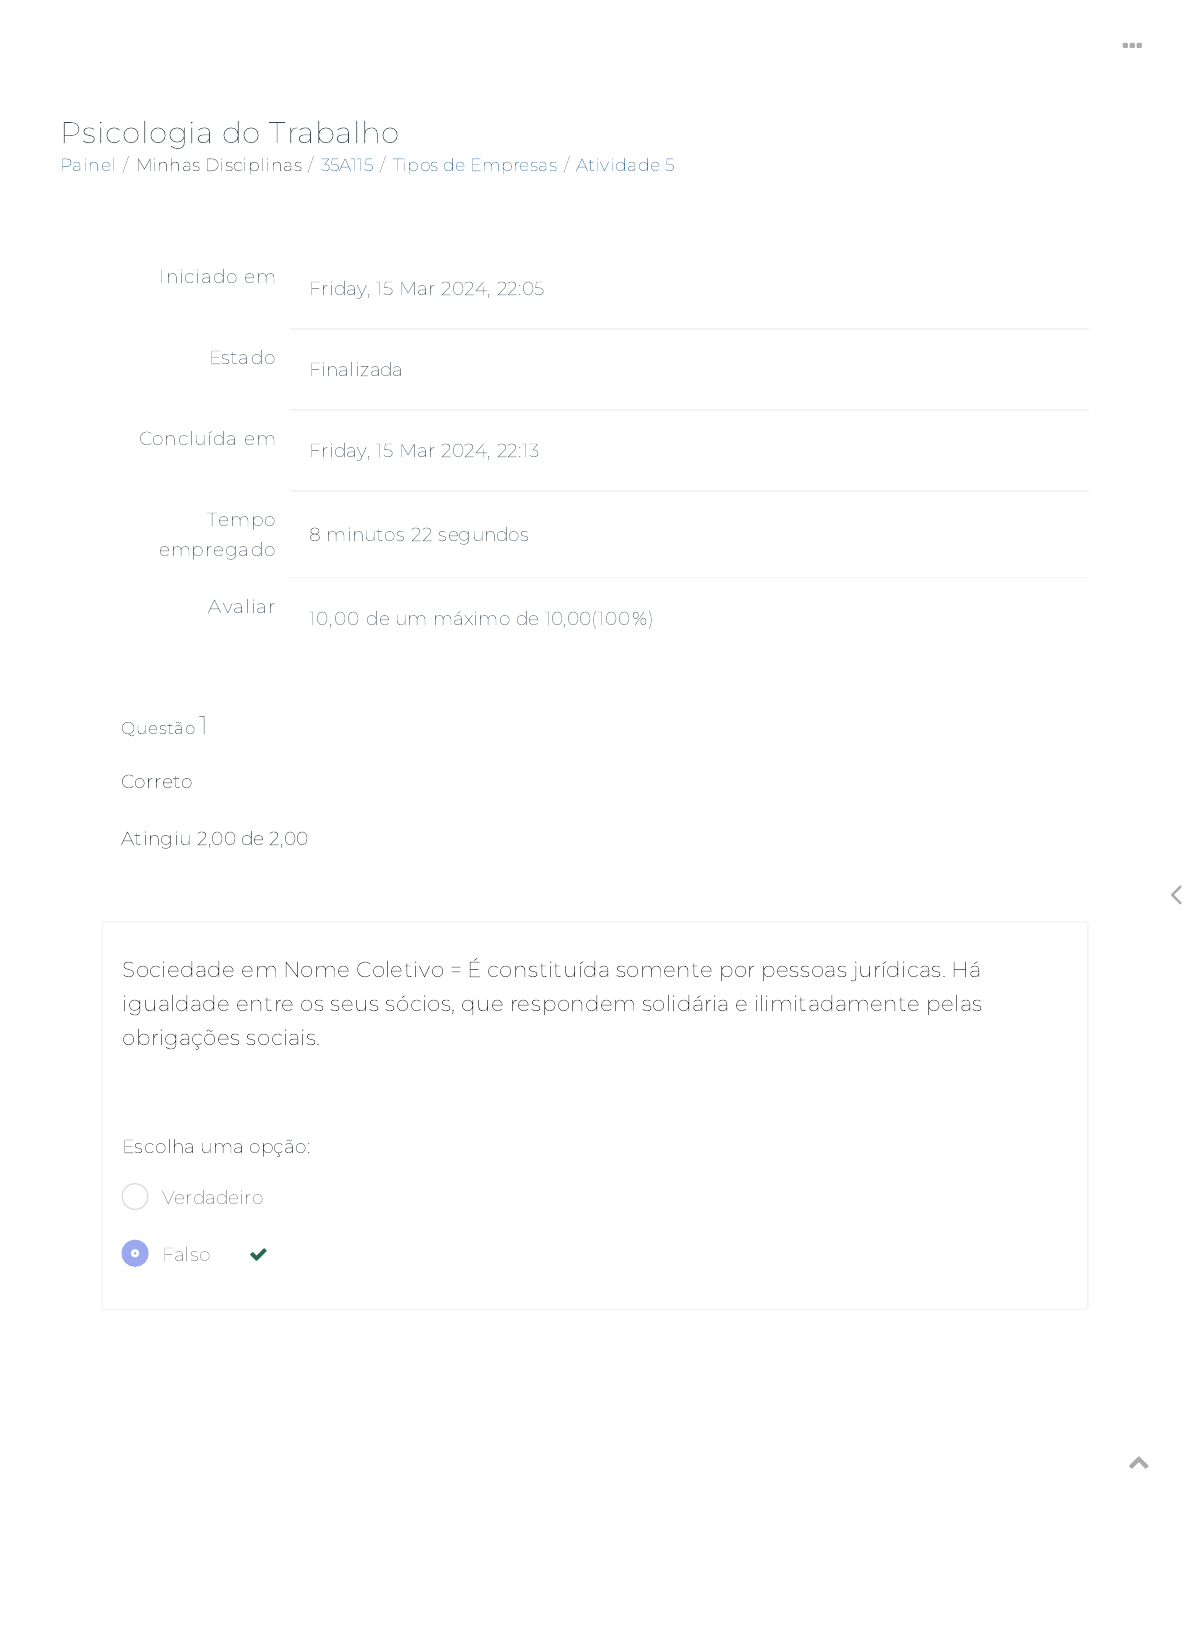Click the 8 minutos 22 segundos value
The width and height of the screenshot is (1190, 1627).
[418, 535]
